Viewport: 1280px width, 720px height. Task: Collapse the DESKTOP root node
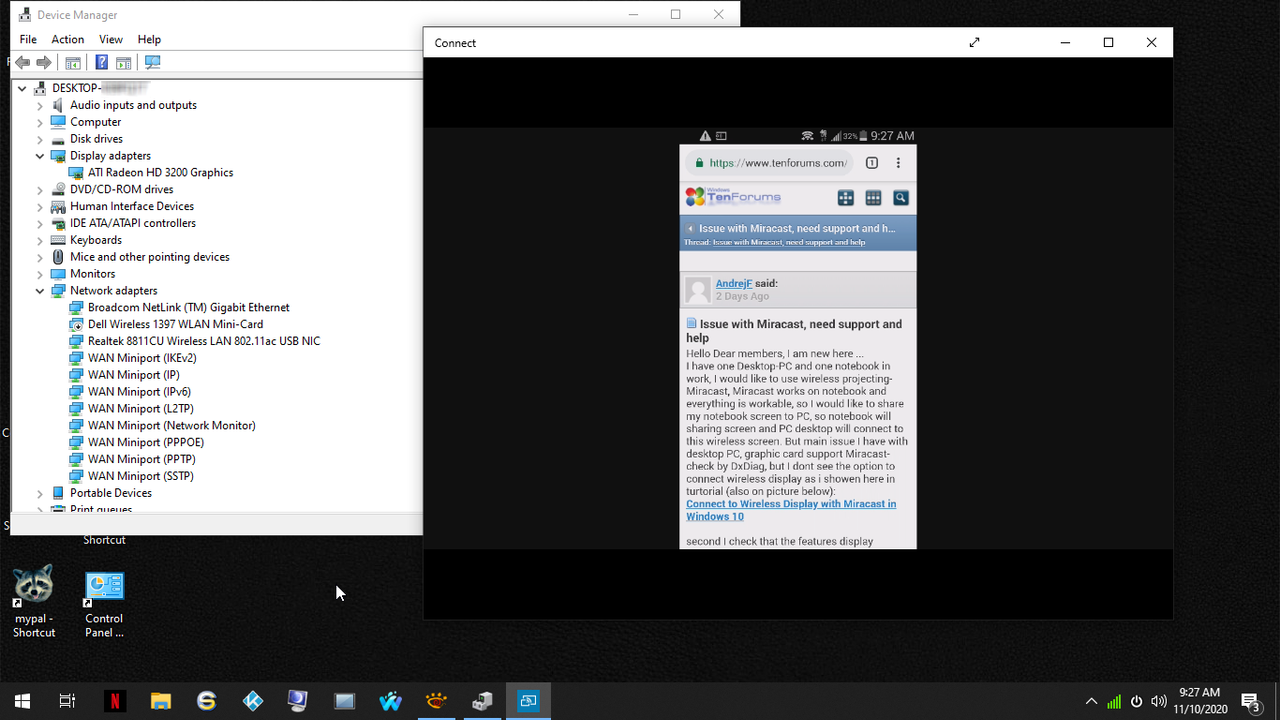(22, 88)
